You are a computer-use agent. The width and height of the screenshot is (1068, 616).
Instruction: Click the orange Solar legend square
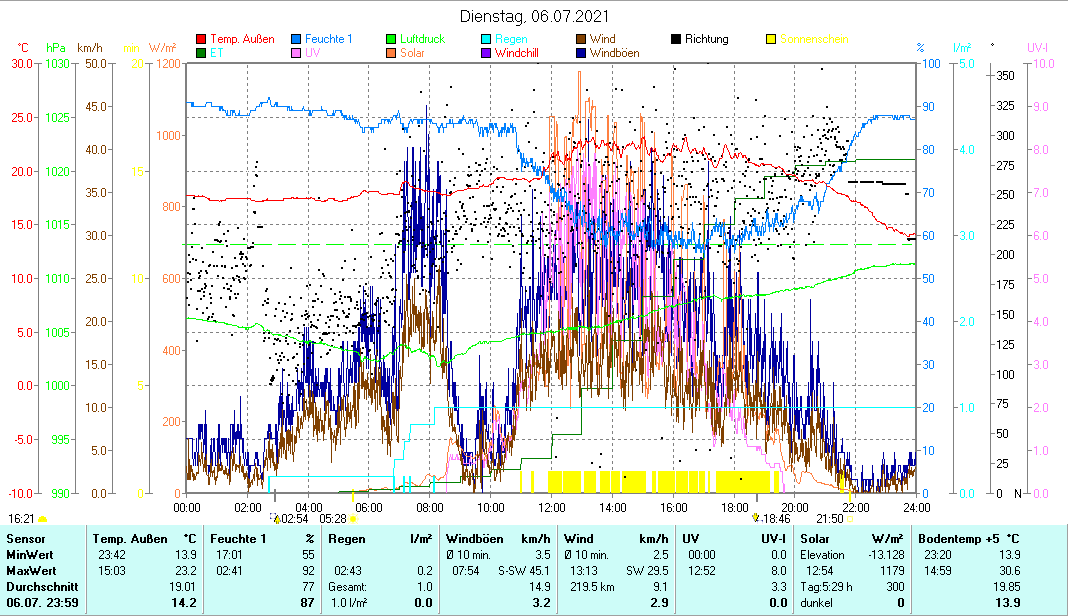391,53
